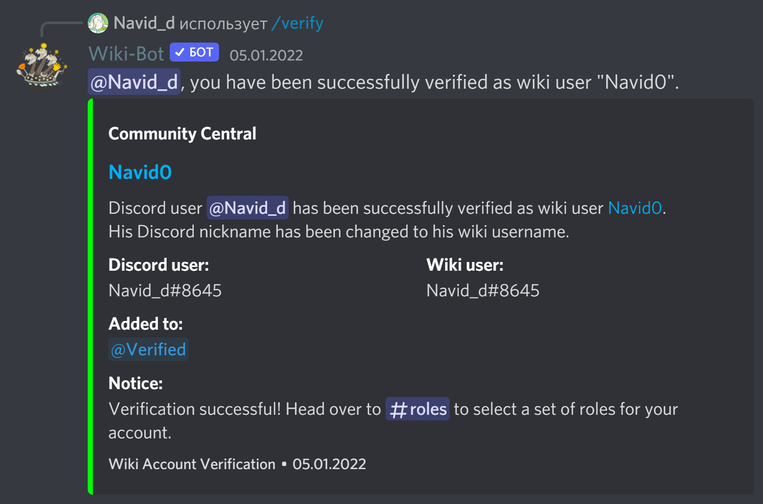Click the hash icon in roles mention

coord(398,410)
